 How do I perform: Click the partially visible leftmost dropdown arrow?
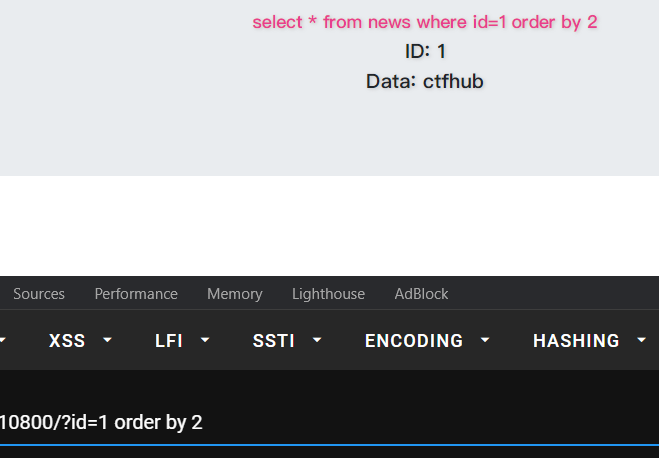2,340
